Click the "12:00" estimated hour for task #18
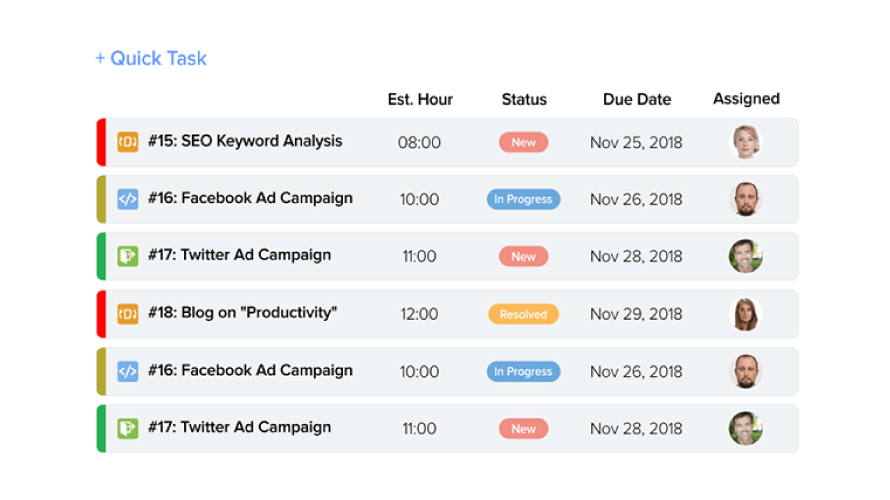The image size is (890, 500). point(419,314)
